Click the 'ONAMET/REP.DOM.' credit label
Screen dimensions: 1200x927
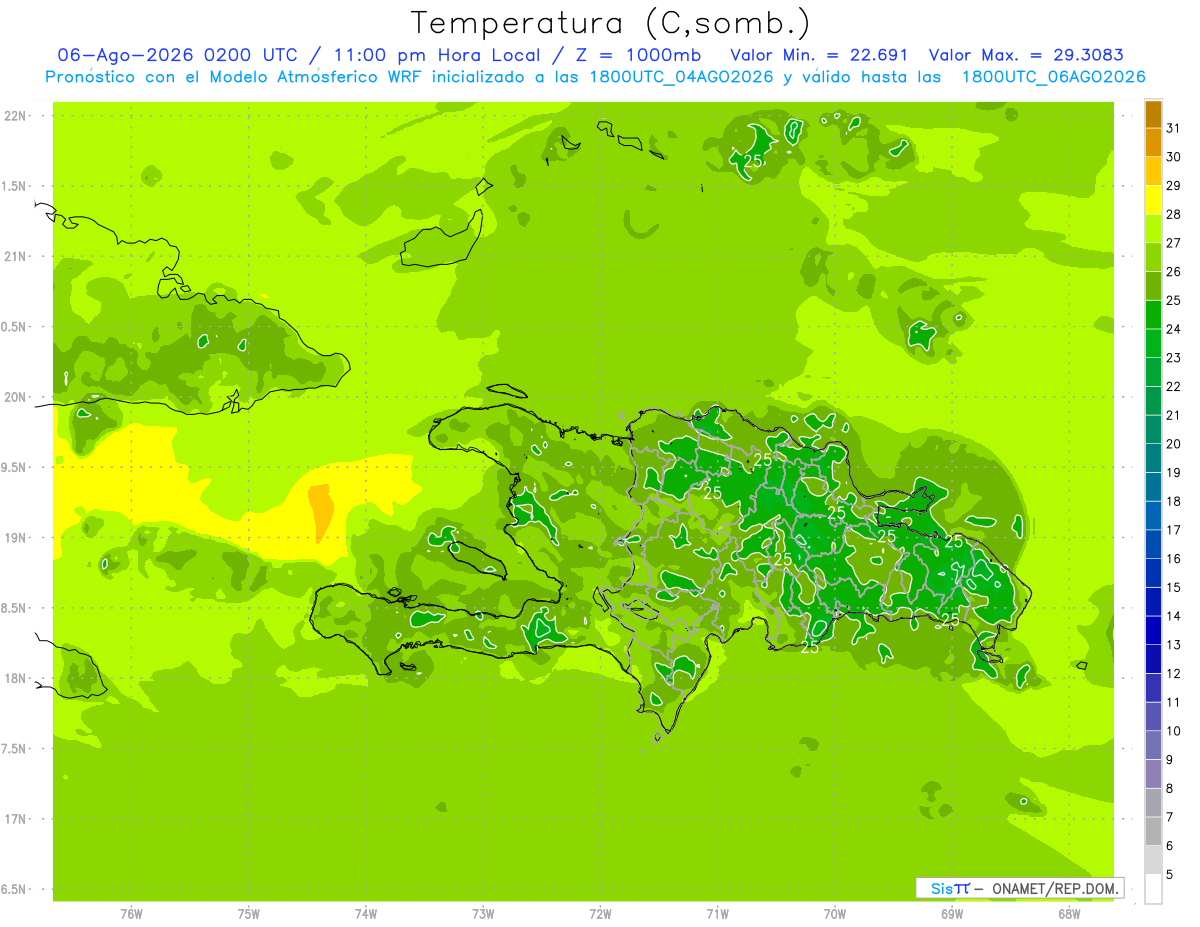point(1056,888)
